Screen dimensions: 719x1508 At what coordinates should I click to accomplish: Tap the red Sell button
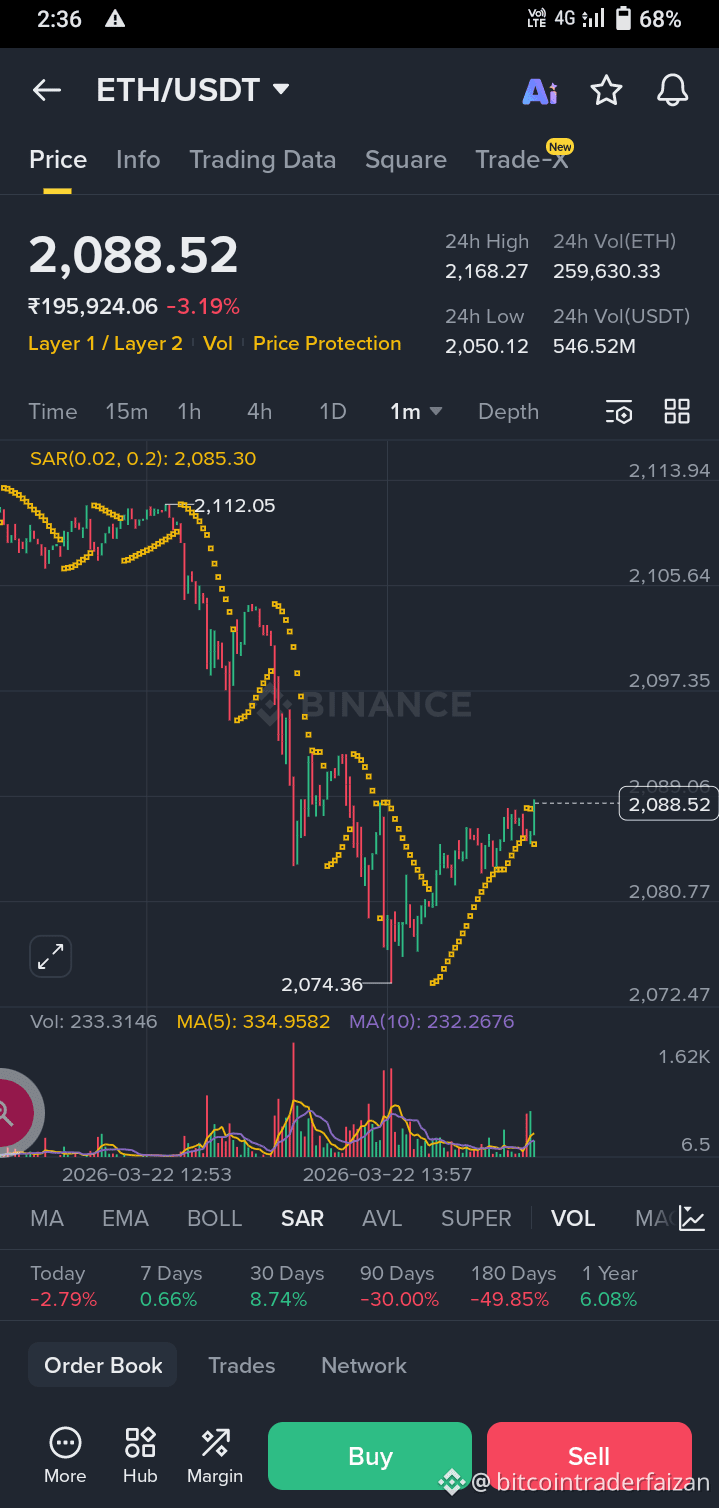click(x=589, y=1457)
